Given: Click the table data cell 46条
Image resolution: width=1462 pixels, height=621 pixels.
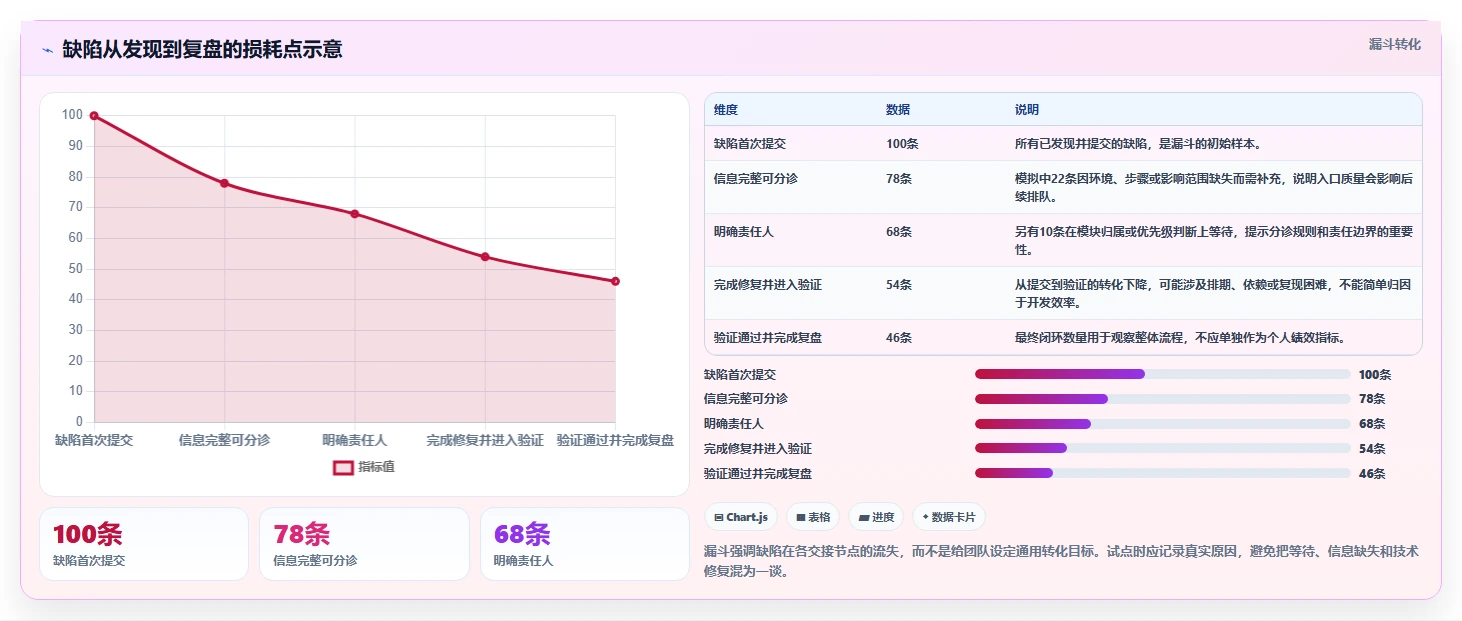Looking at the screenshot, I should 899,338.
